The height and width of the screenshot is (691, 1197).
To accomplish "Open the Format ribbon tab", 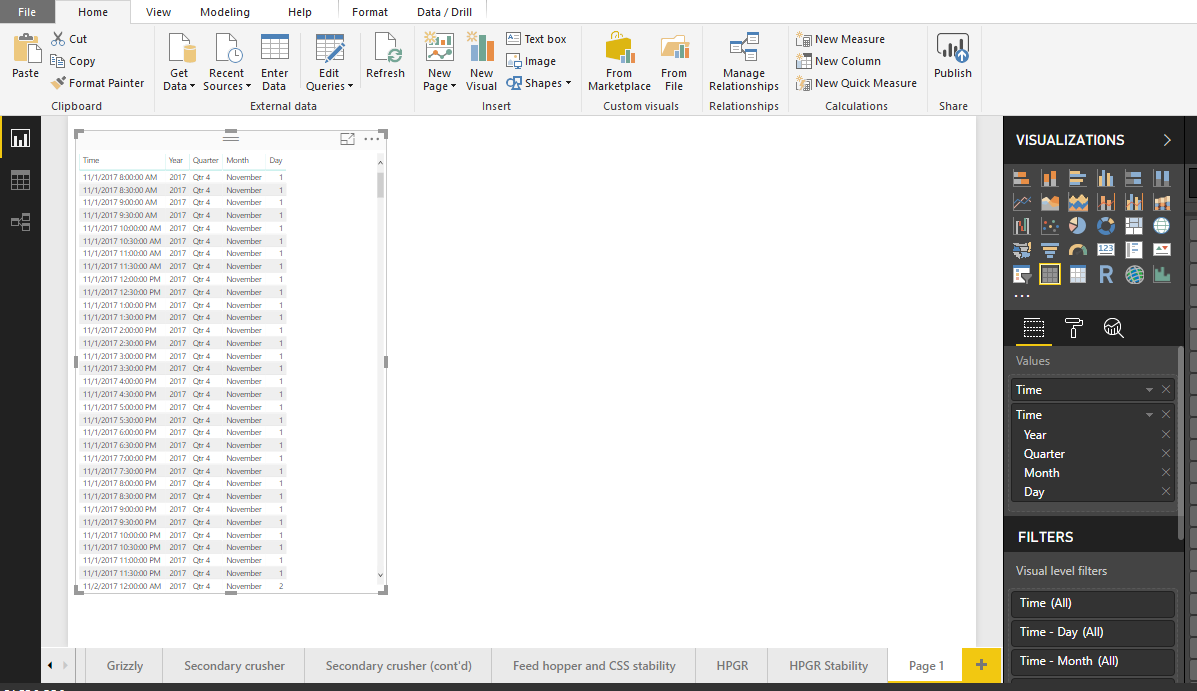I will [x=369, y=12].
